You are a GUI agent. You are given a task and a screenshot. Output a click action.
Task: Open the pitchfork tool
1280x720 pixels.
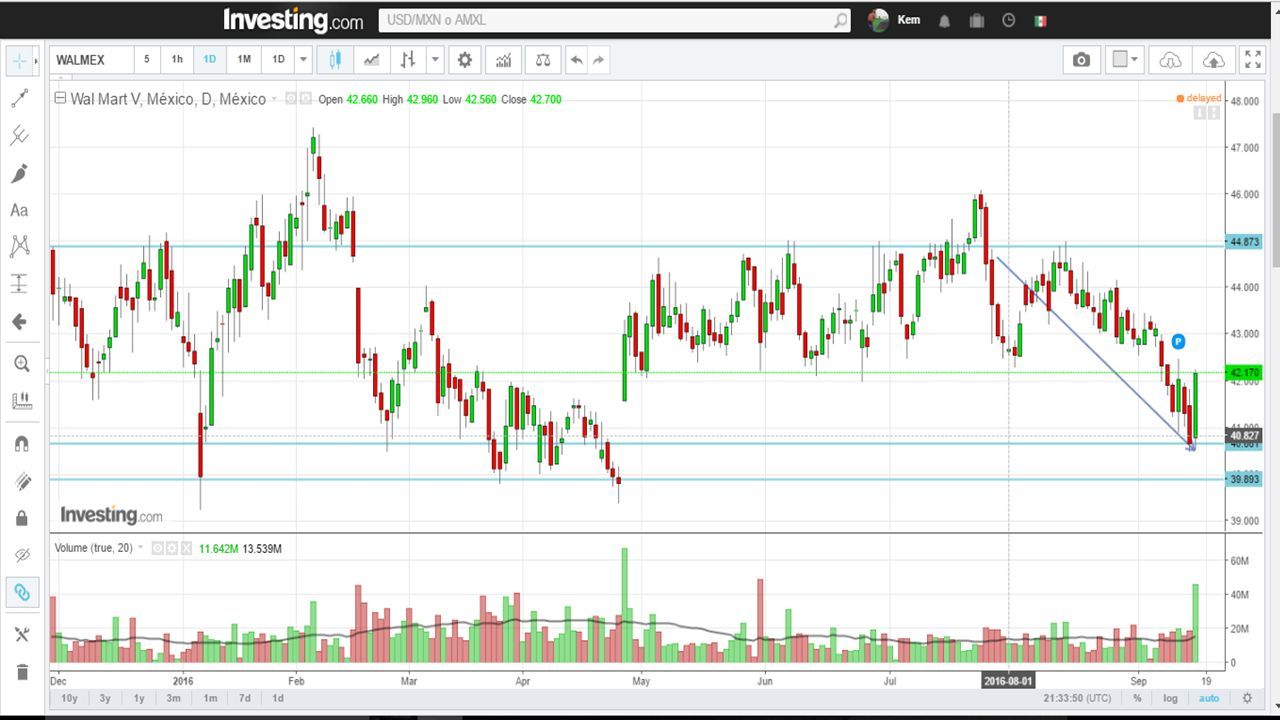(x=20, y=135)
